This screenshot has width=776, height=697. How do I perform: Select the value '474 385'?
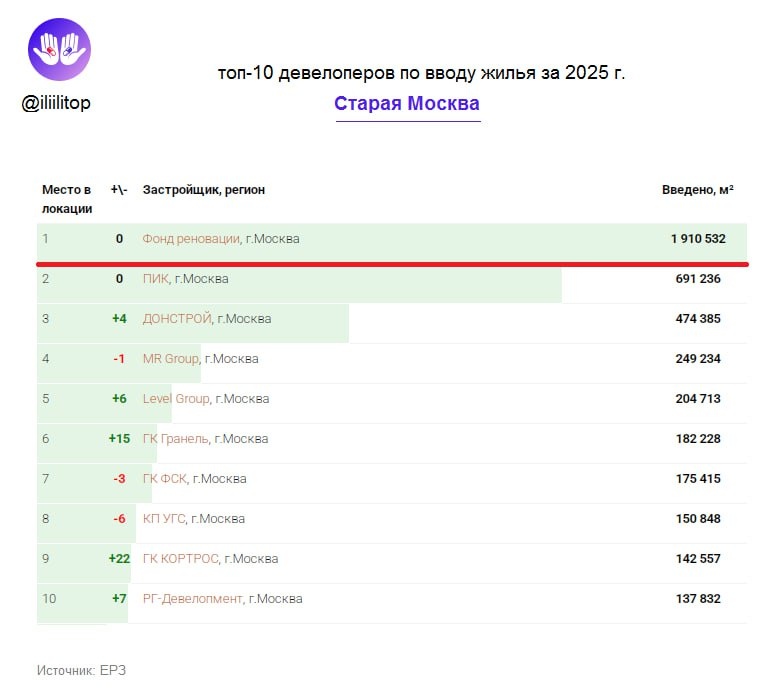pos(698,319)
